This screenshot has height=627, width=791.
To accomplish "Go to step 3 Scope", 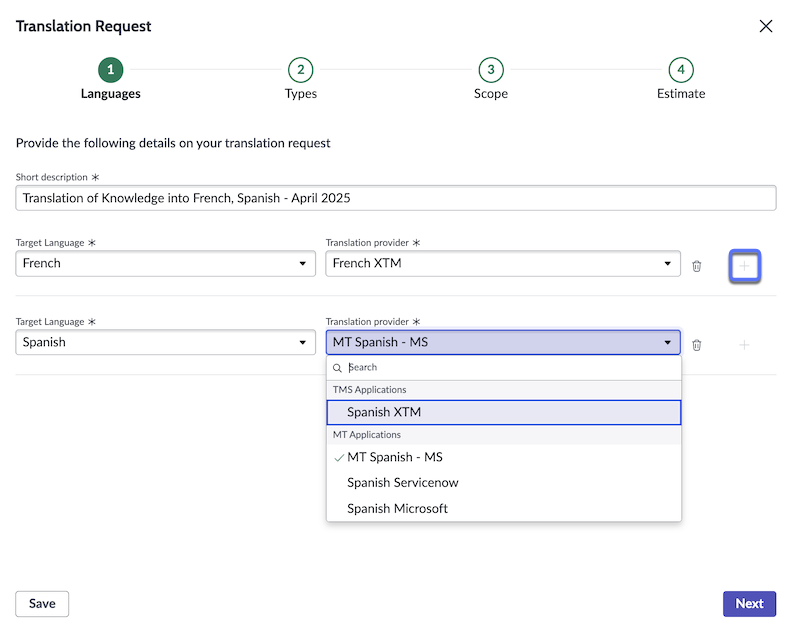I will coord(491,70).
